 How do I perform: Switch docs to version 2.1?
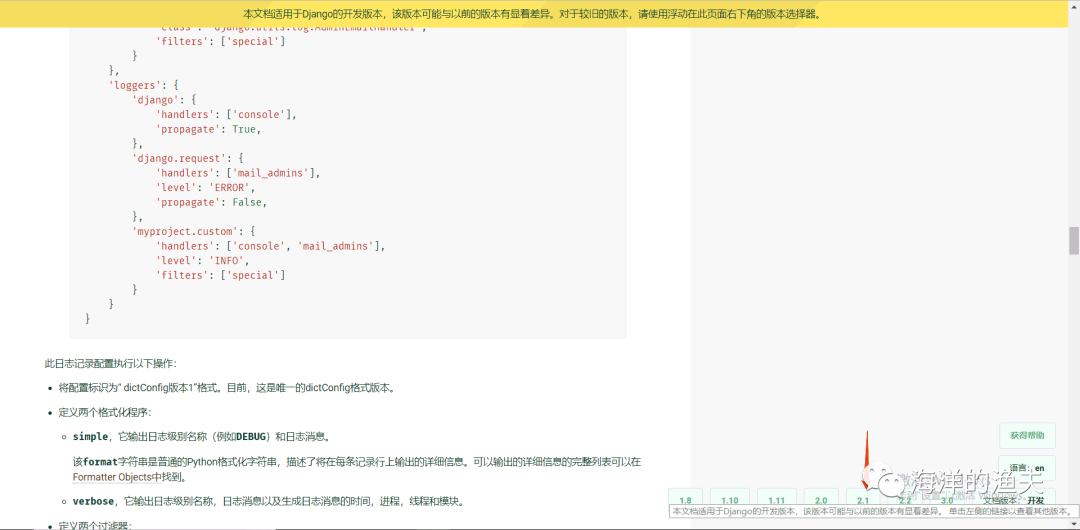click(864, 500)
